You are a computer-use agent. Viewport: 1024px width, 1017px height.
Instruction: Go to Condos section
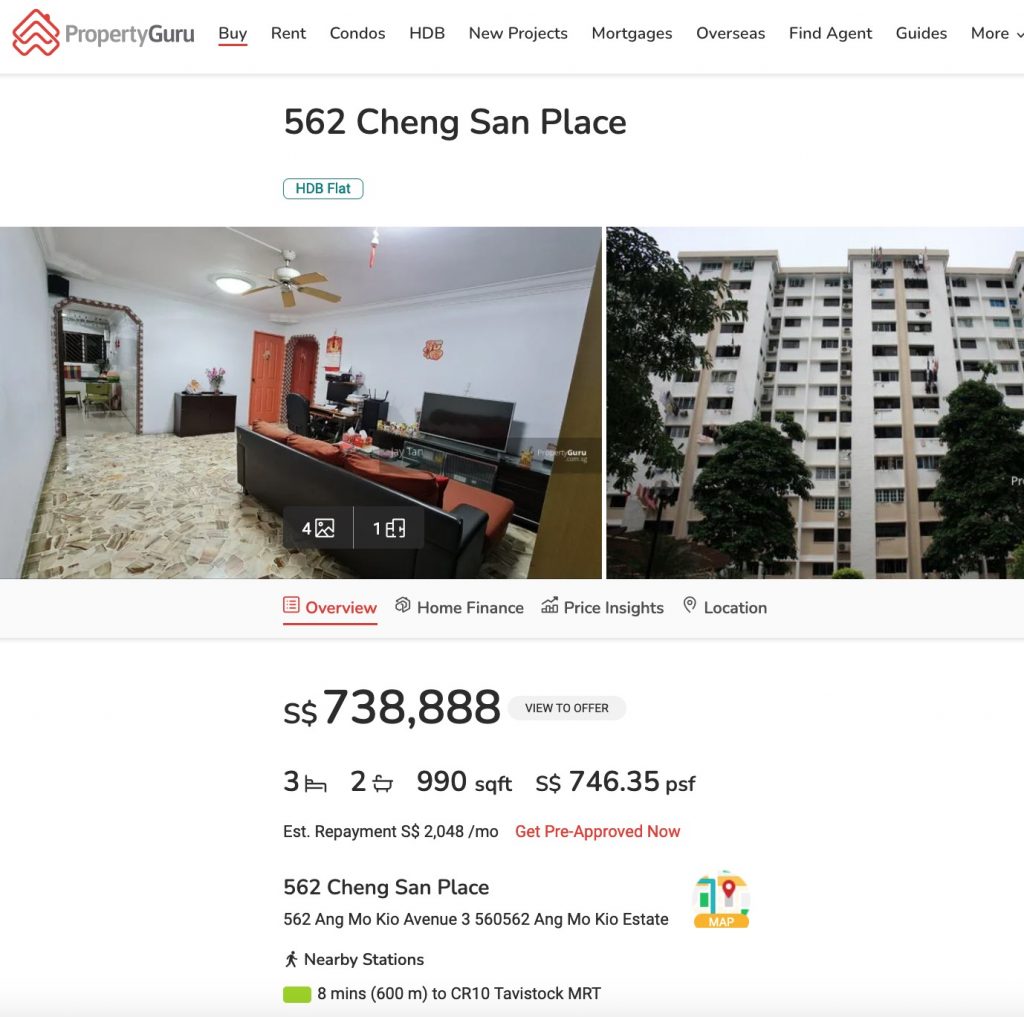pos(357,33)
